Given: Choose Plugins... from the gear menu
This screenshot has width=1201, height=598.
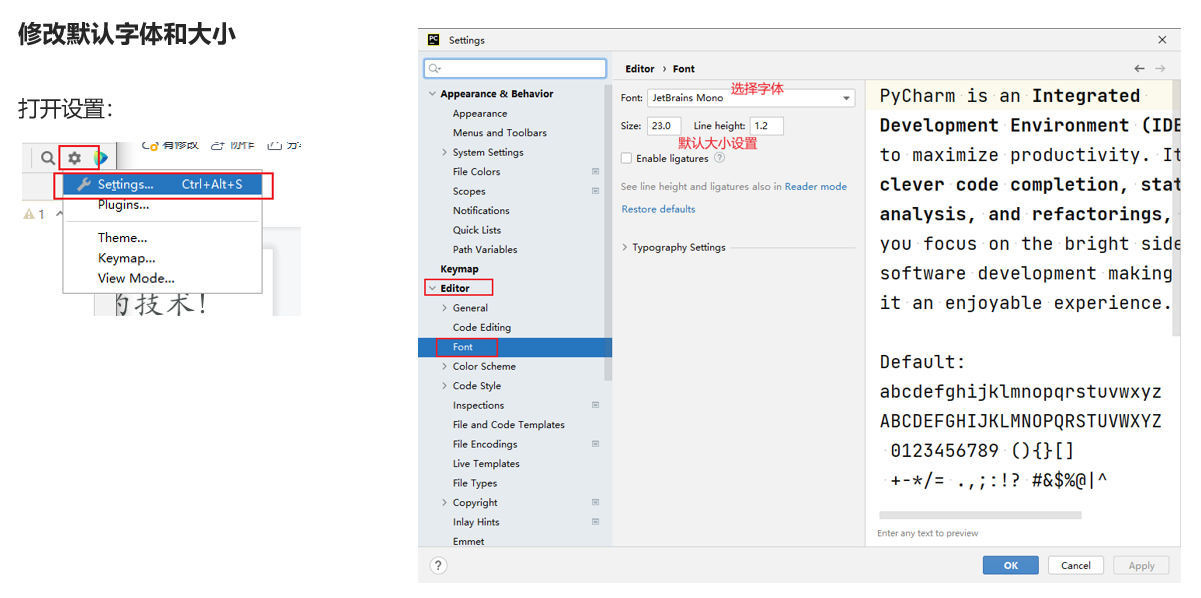Looking at the screenshot, I should 123,205.
